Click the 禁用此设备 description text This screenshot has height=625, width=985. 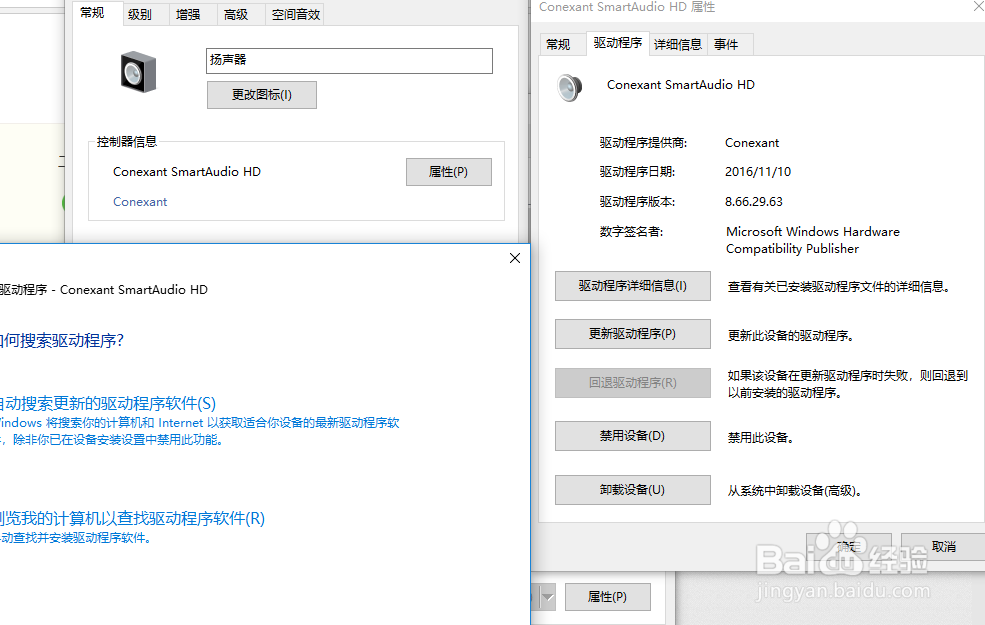760,437
